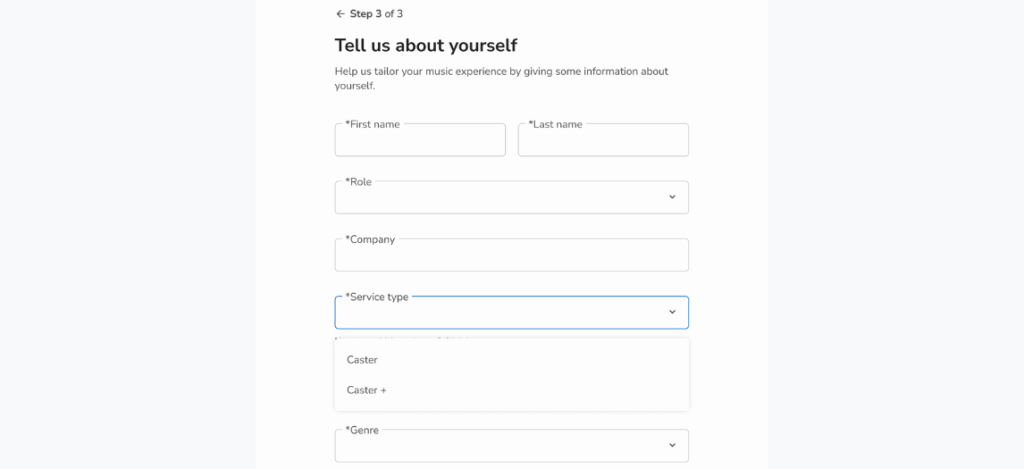Click into the Last name field
The width and height of the screenshot is (1024, 469).
click(603, 141)
